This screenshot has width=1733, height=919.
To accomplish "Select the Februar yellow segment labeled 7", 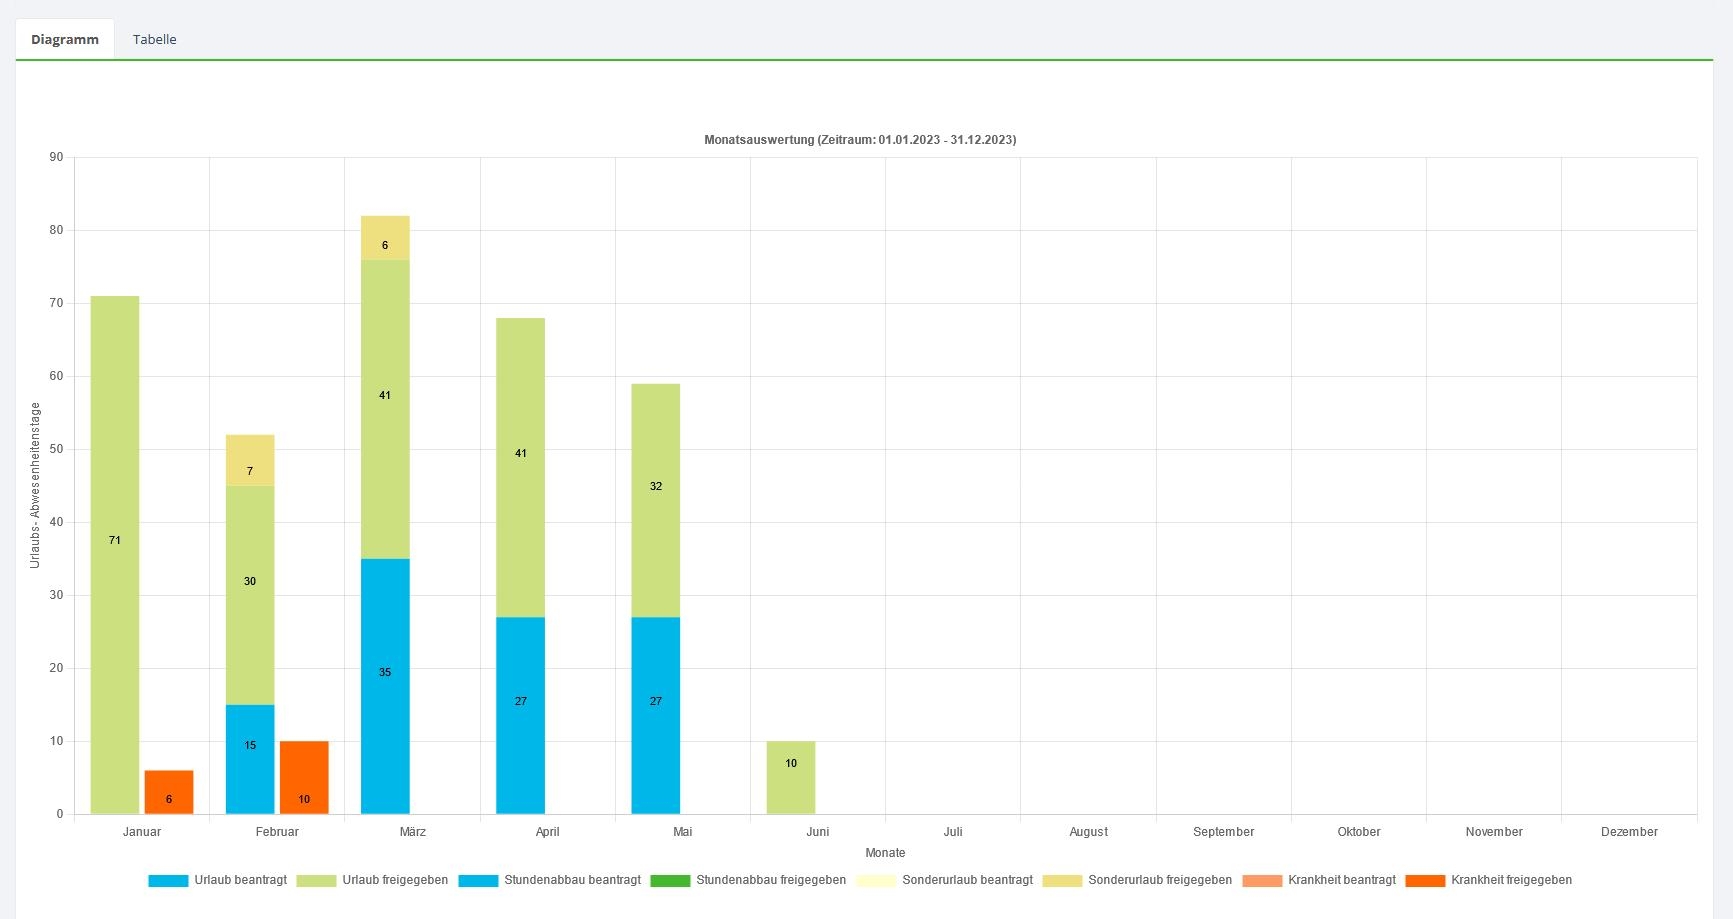I will (250, 460).
